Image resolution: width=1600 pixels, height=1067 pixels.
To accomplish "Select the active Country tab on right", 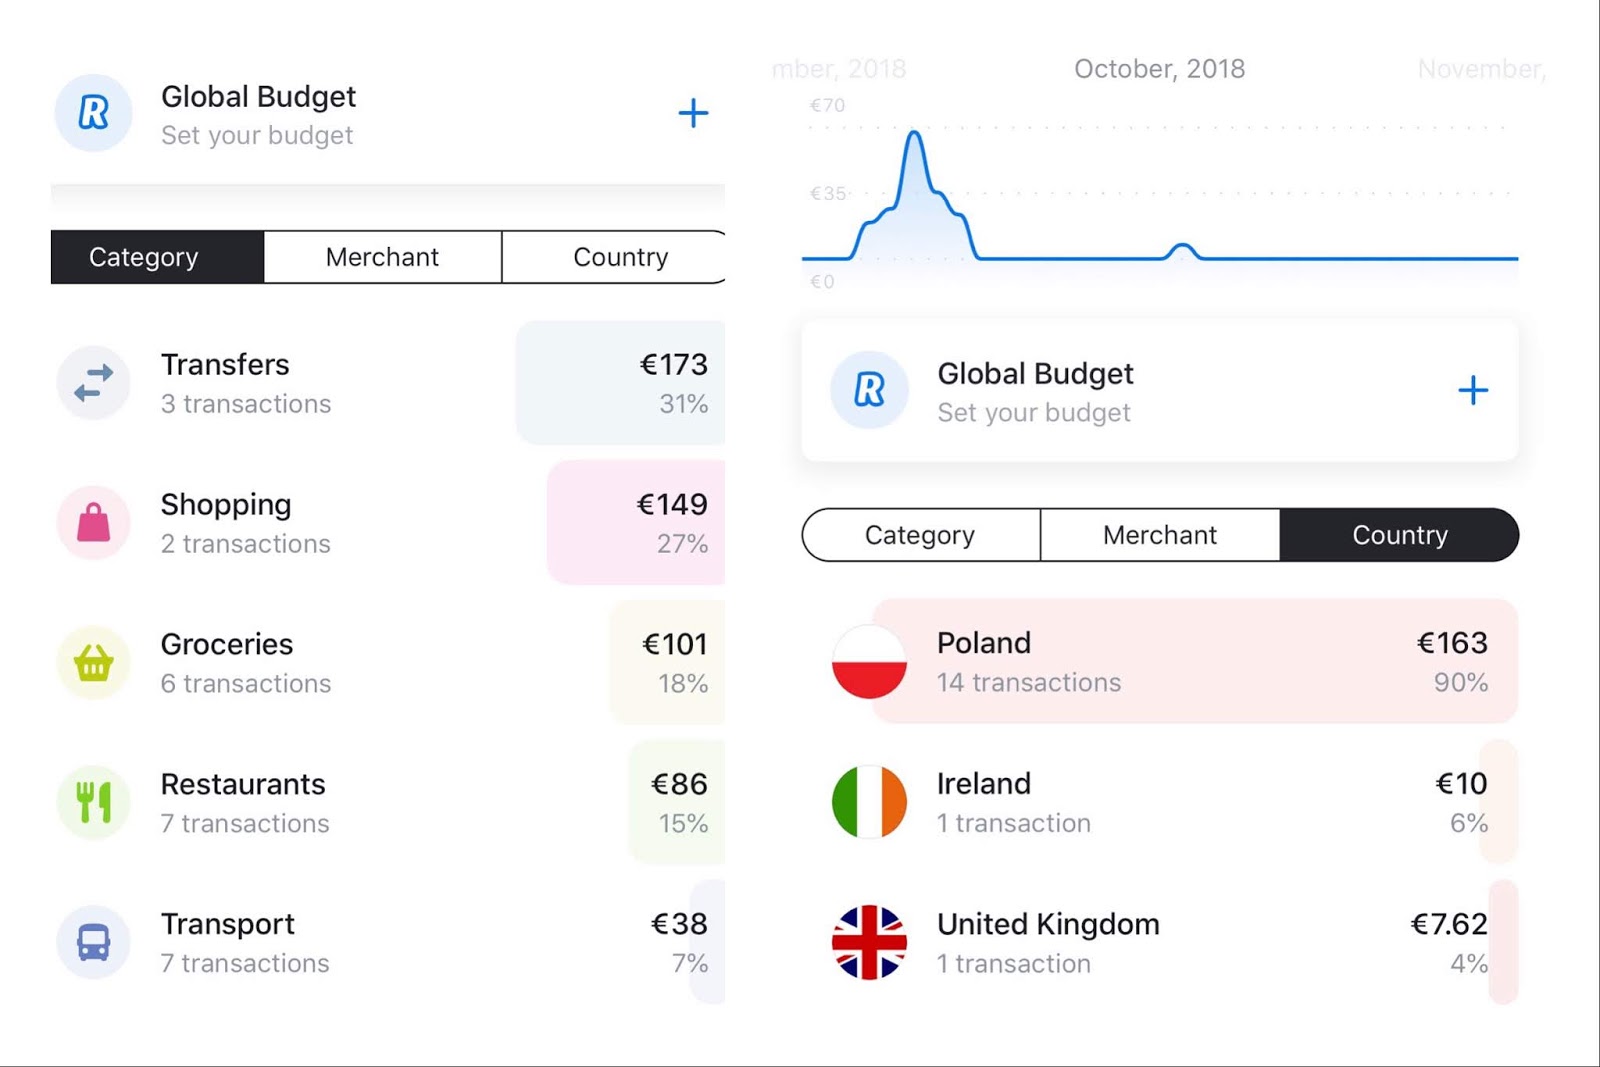I will [x=1399, y=535].
